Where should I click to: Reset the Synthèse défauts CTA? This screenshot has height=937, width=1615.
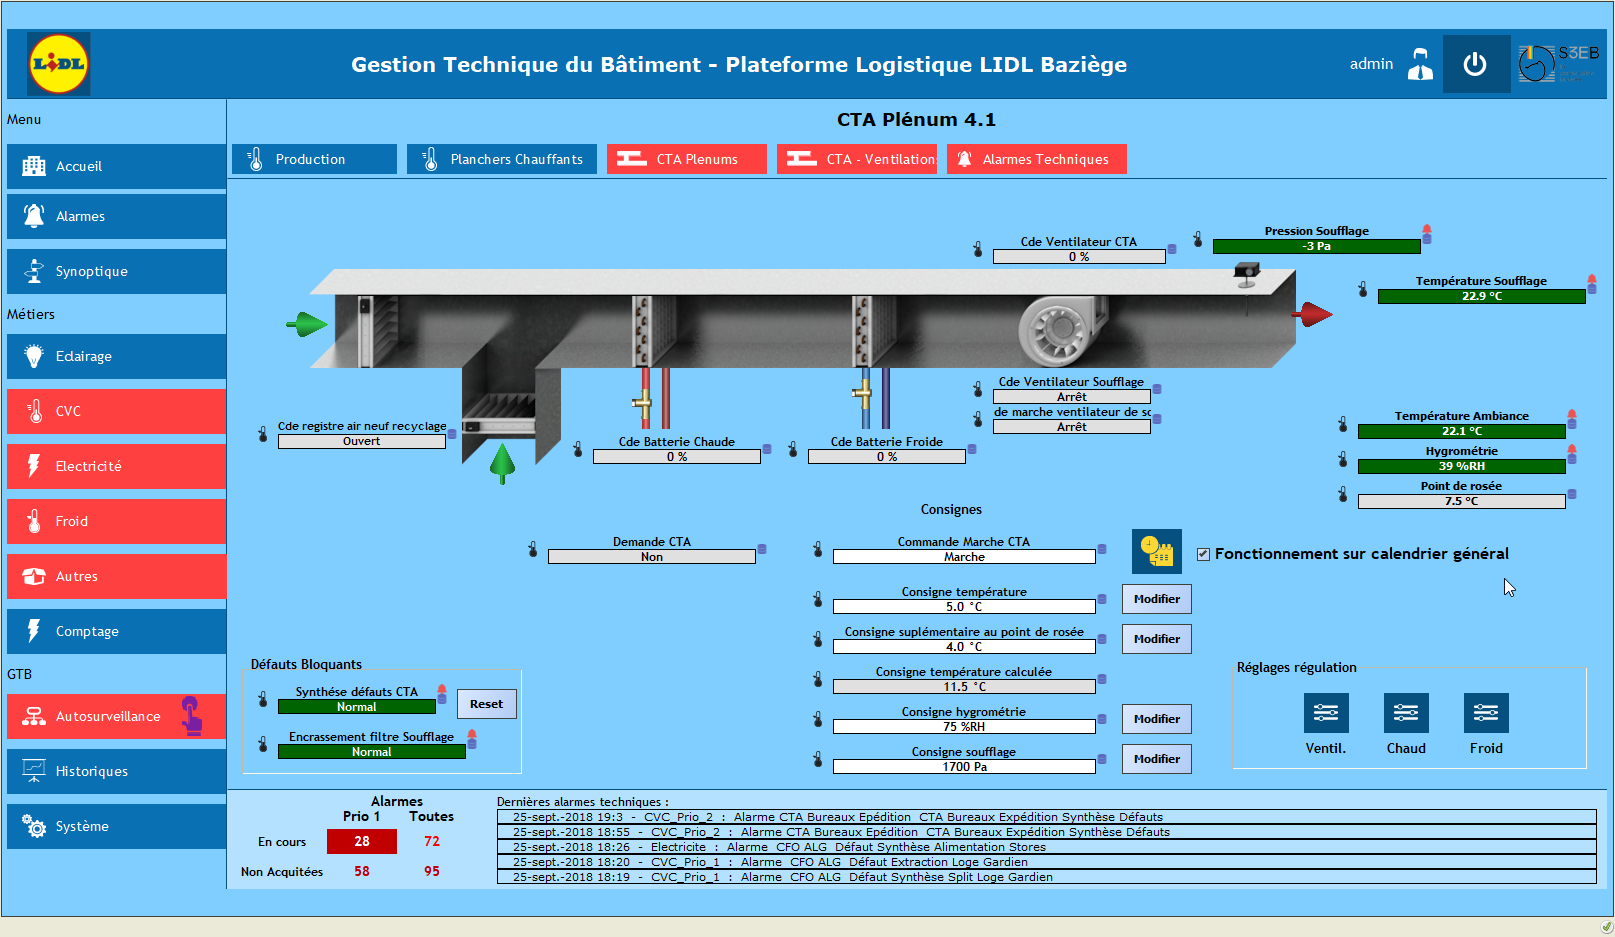(x=487, y=704)
